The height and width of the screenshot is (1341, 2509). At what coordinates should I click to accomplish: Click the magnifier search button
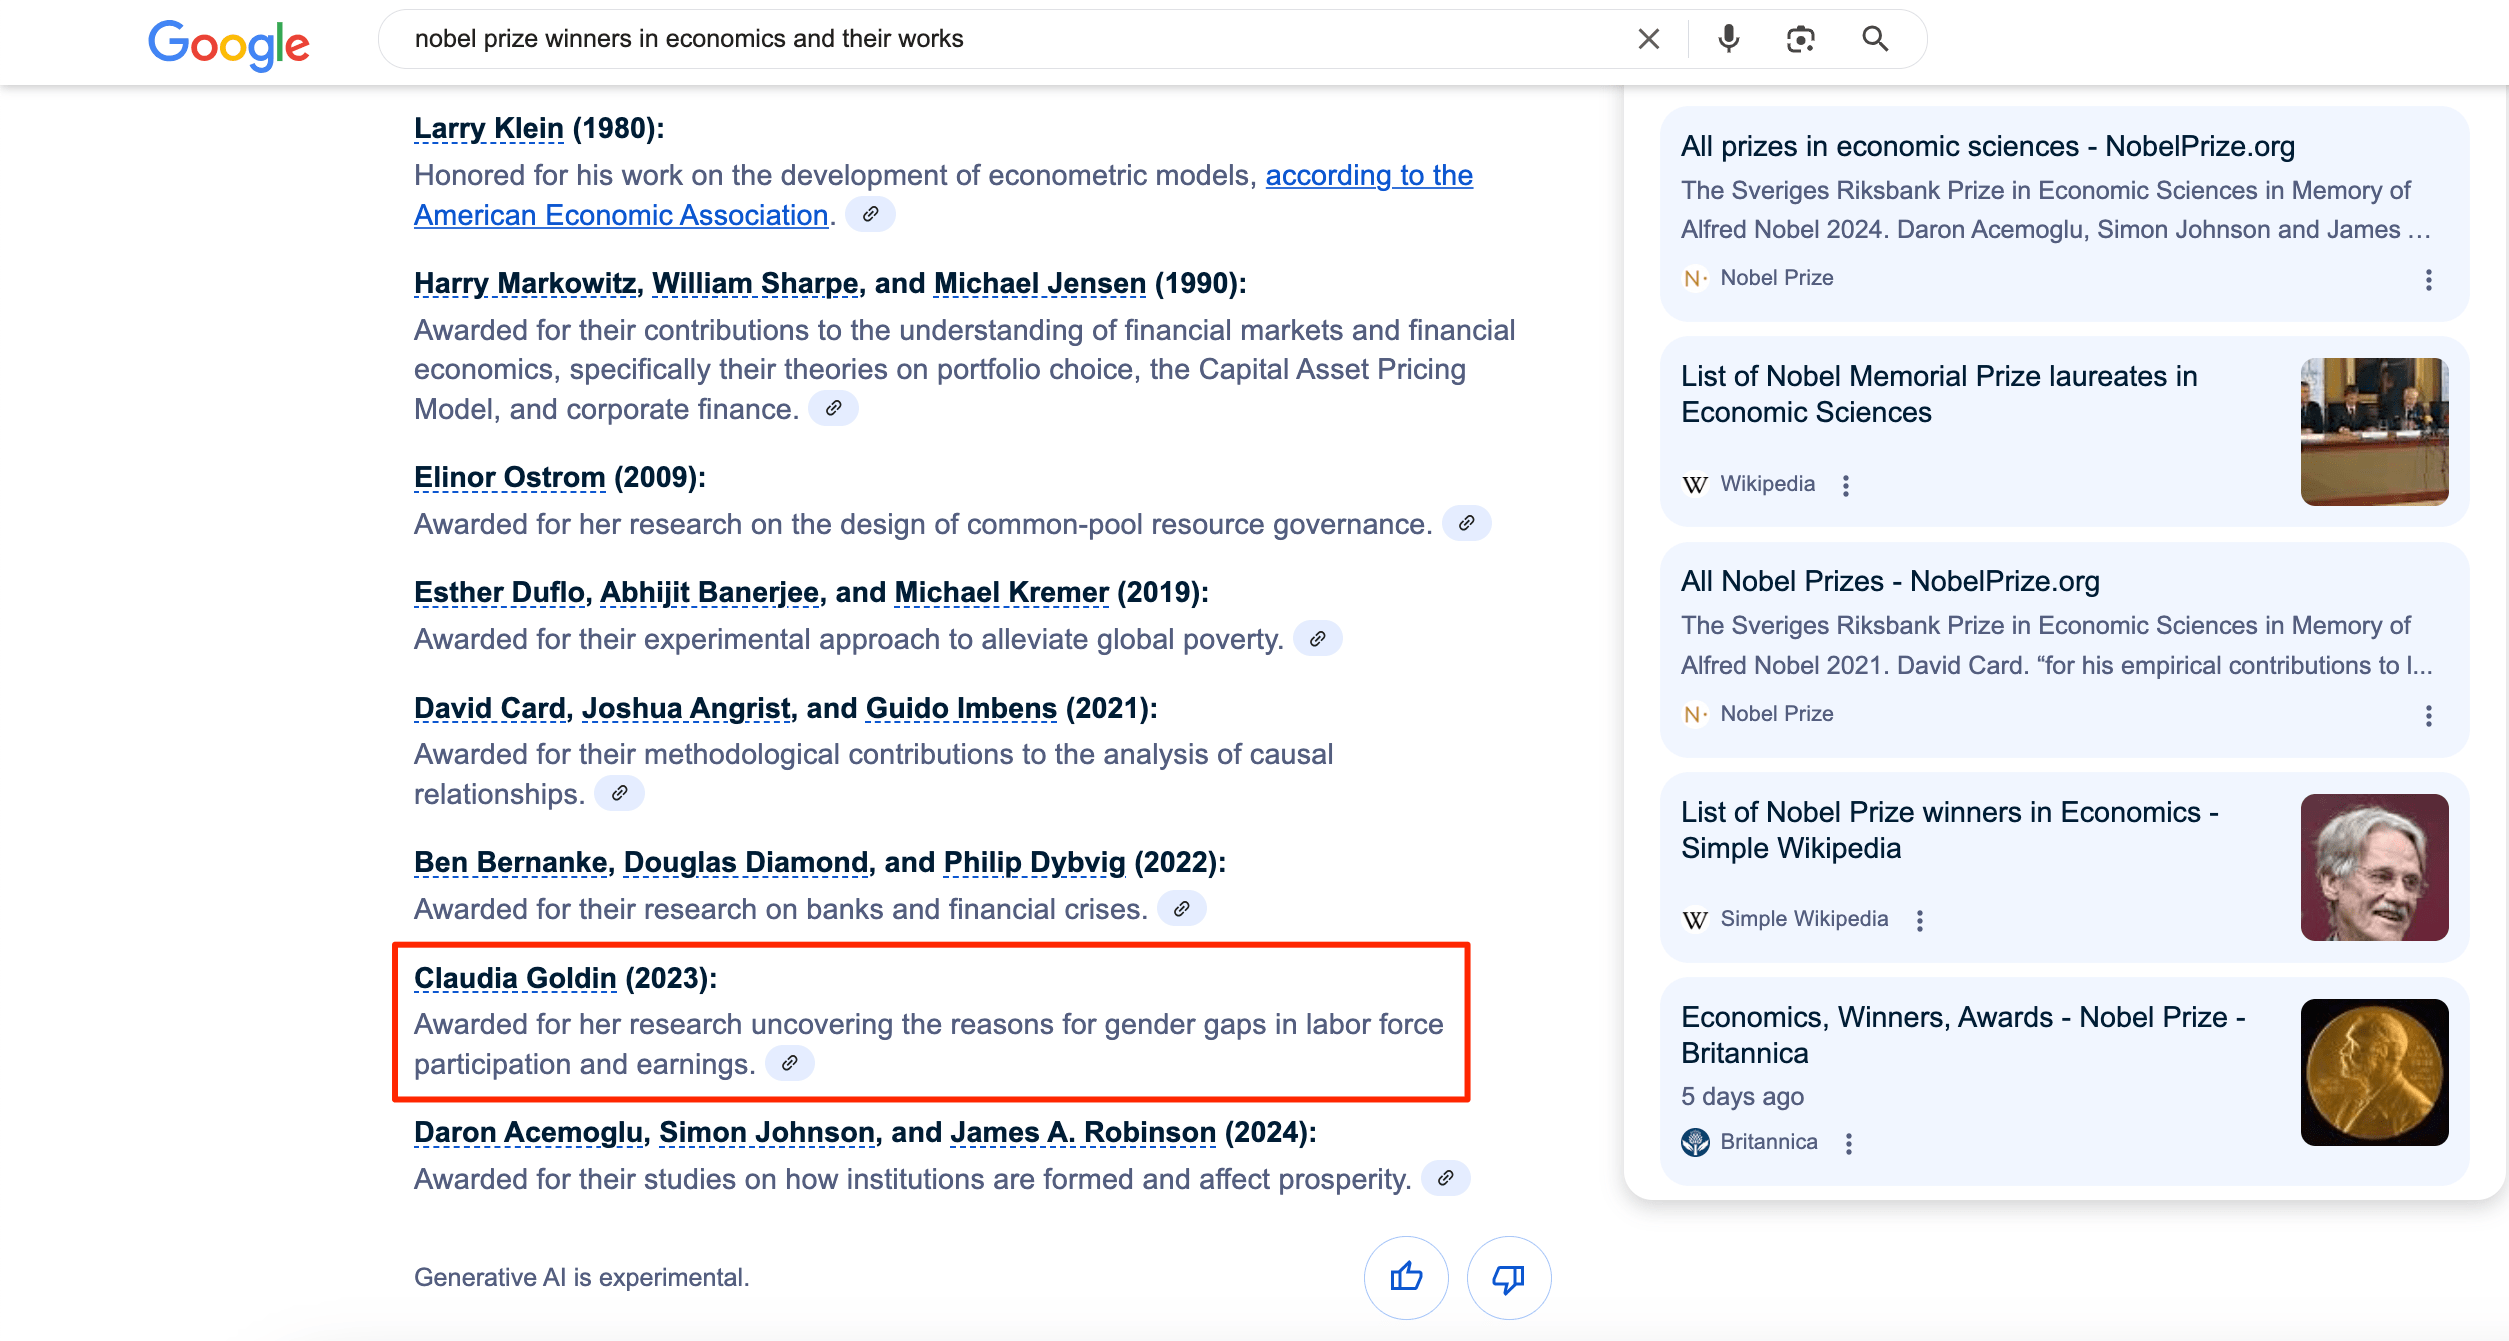[1875, 39]
